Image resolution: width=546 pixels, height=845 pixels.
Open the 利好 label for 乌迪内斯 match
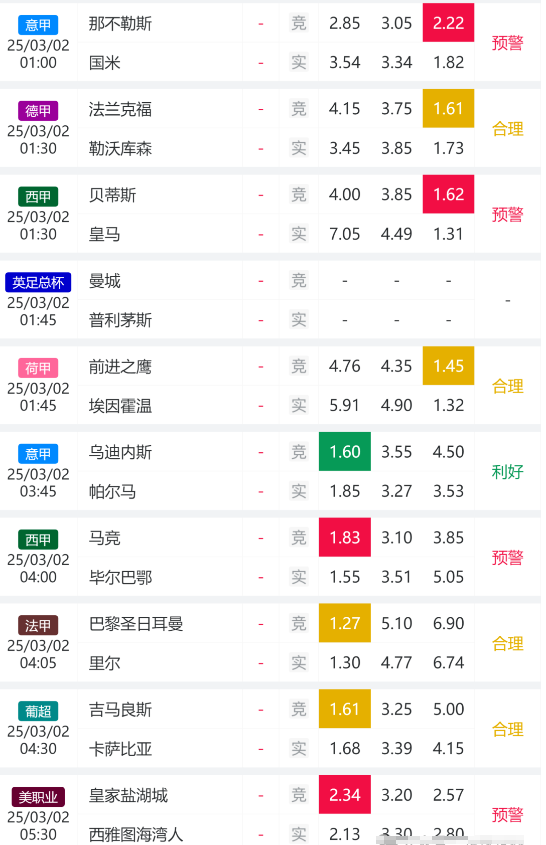[x=507, y=472]
